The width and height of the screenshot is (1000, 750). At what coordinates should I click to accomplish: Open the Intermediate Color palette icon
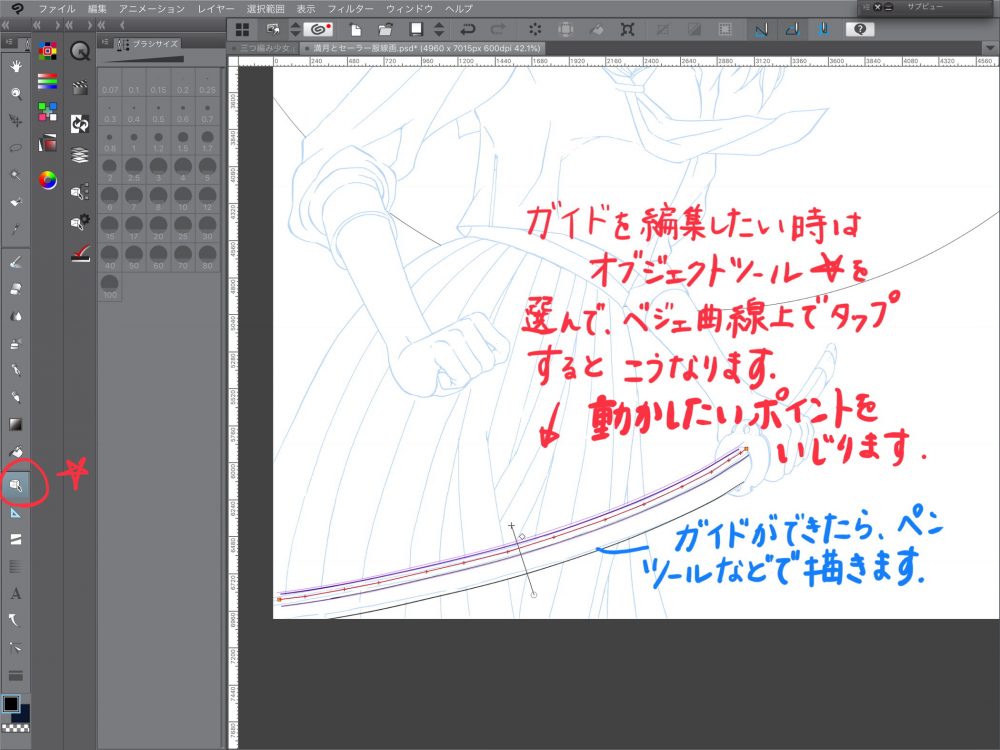point(47,111)
